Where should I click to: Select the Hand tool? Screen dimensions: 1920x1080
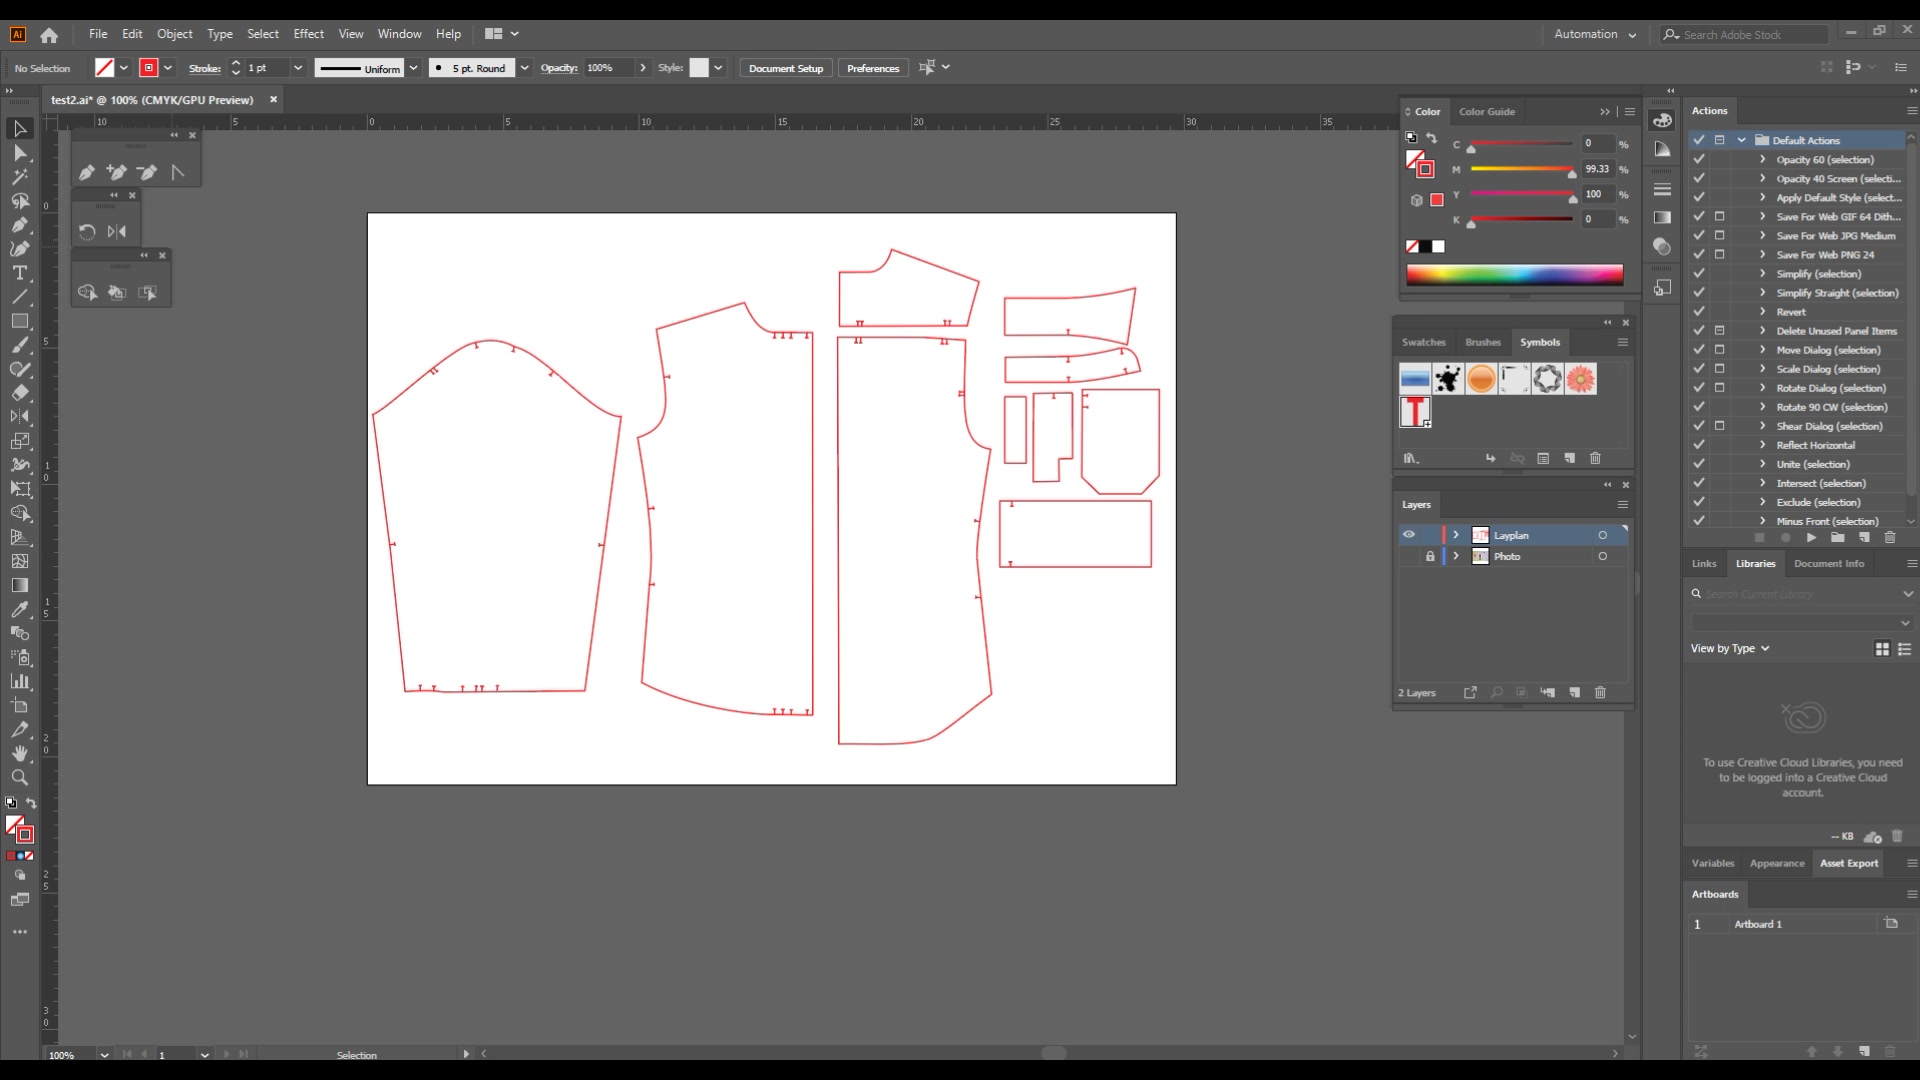[19, 754]
